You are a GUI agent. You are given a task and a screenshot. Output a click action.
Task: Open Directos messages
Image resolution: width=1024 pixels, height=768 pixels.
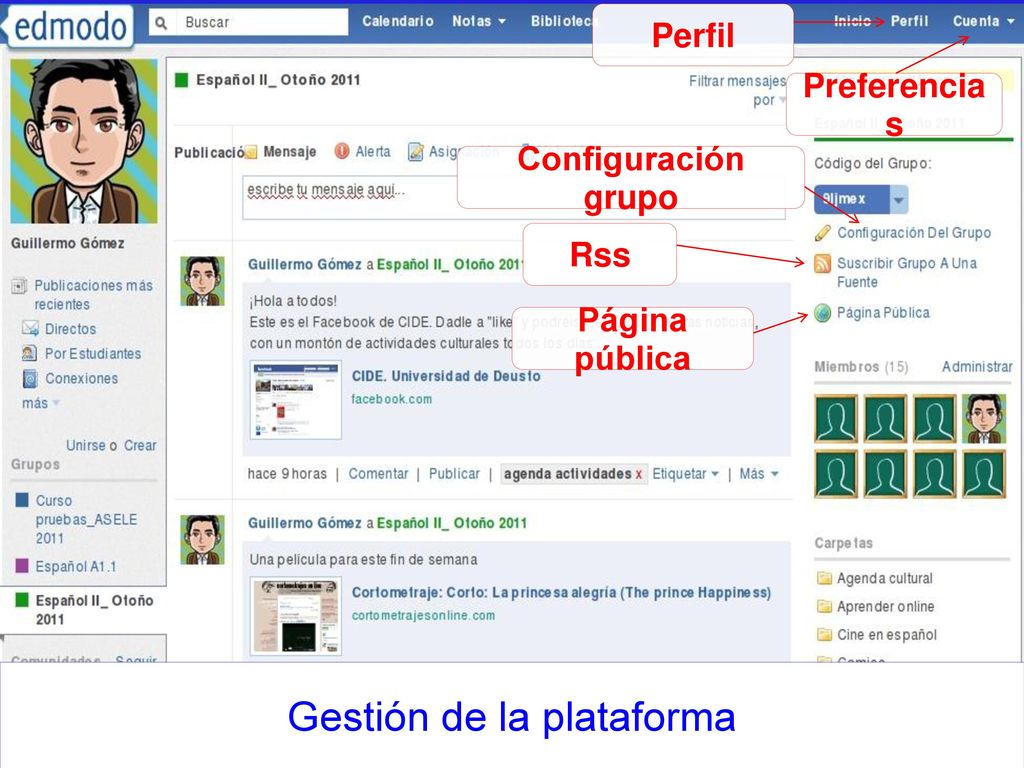point(71,329)
